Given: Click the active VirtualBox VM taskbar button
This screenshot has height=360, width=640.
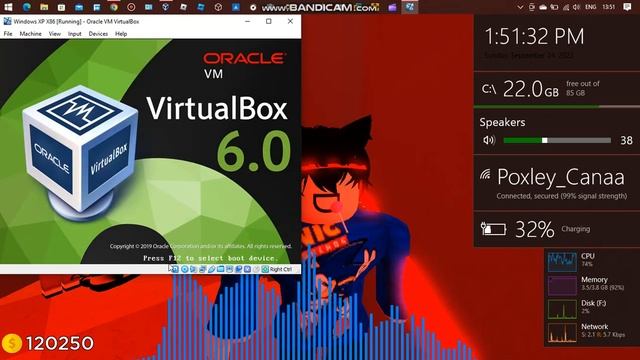Looking at the screenshot, I should pyautogui.click(x=409, y=7).
